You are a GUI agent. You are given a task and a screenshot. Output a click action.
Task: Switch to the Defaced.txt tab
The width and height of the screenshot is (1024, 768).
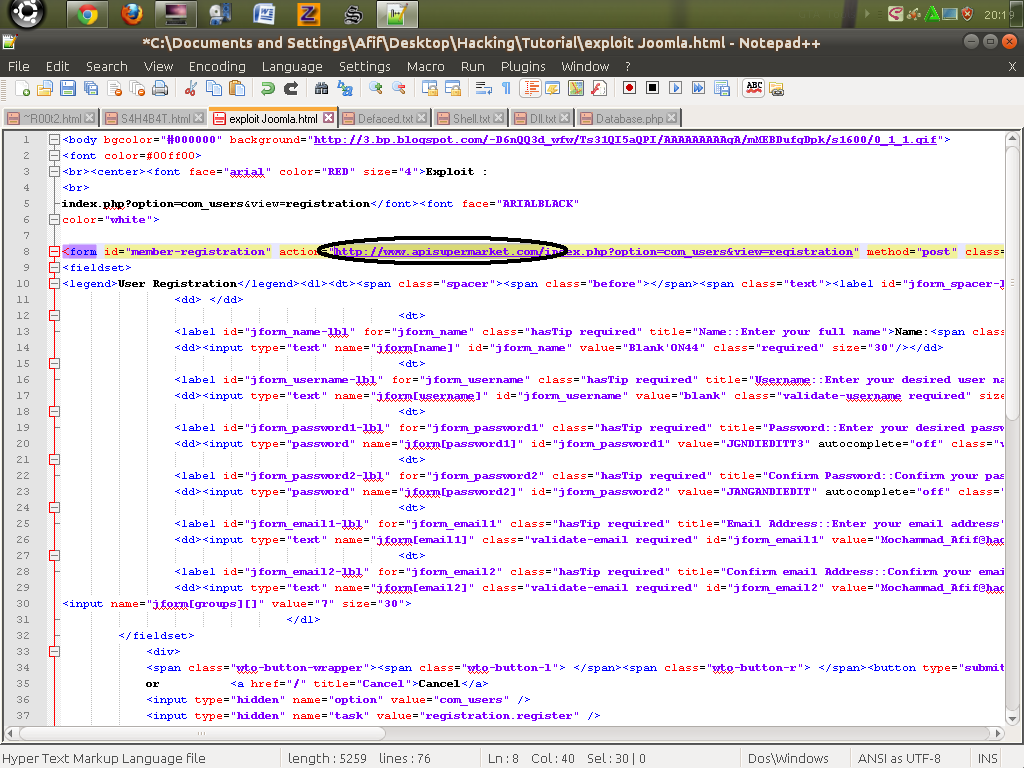[x=385, y=118]
